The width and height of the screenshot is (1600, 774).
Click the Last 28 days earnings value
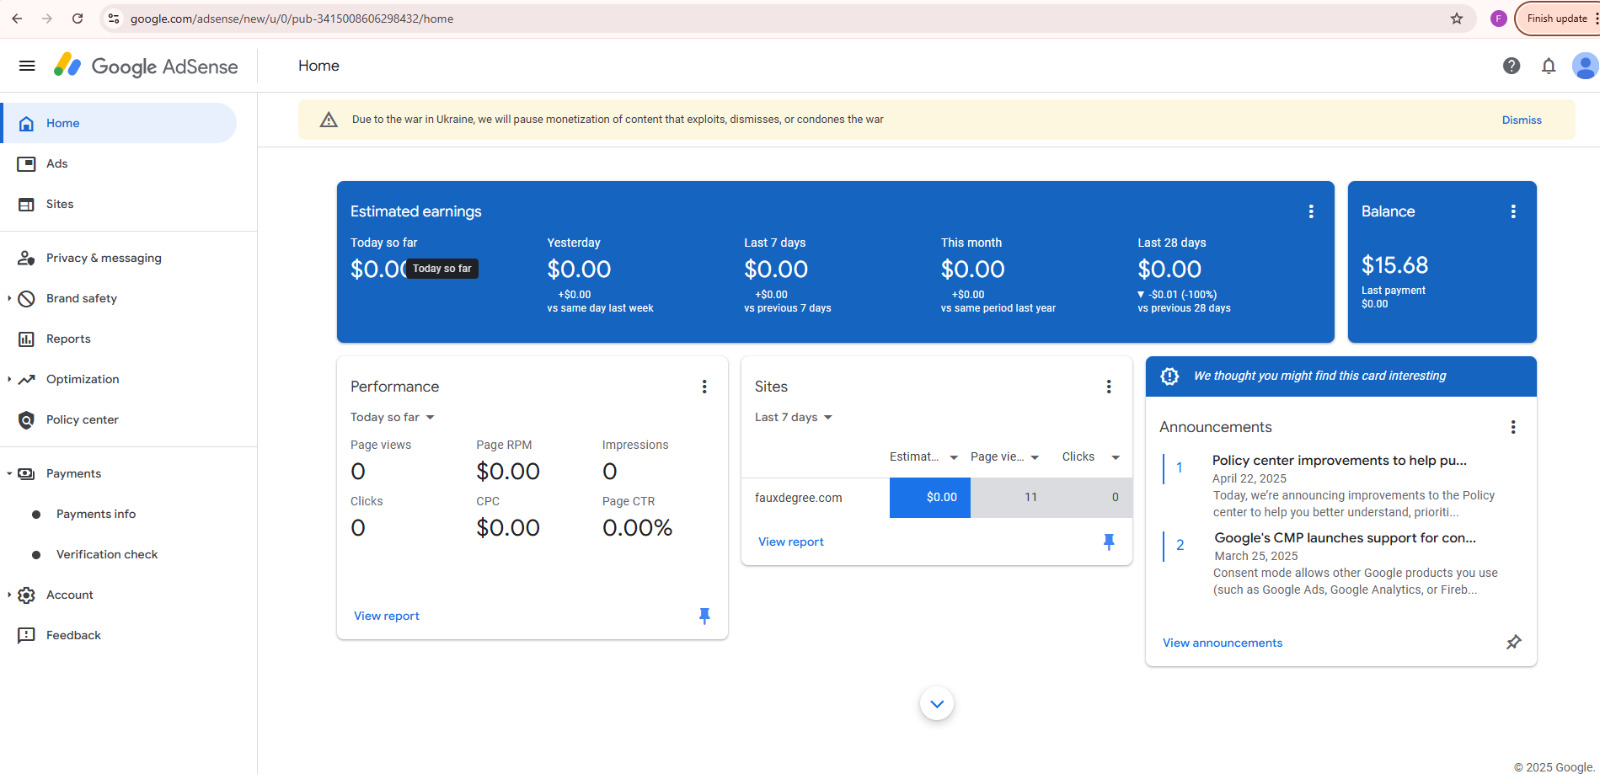point(1169,269)
